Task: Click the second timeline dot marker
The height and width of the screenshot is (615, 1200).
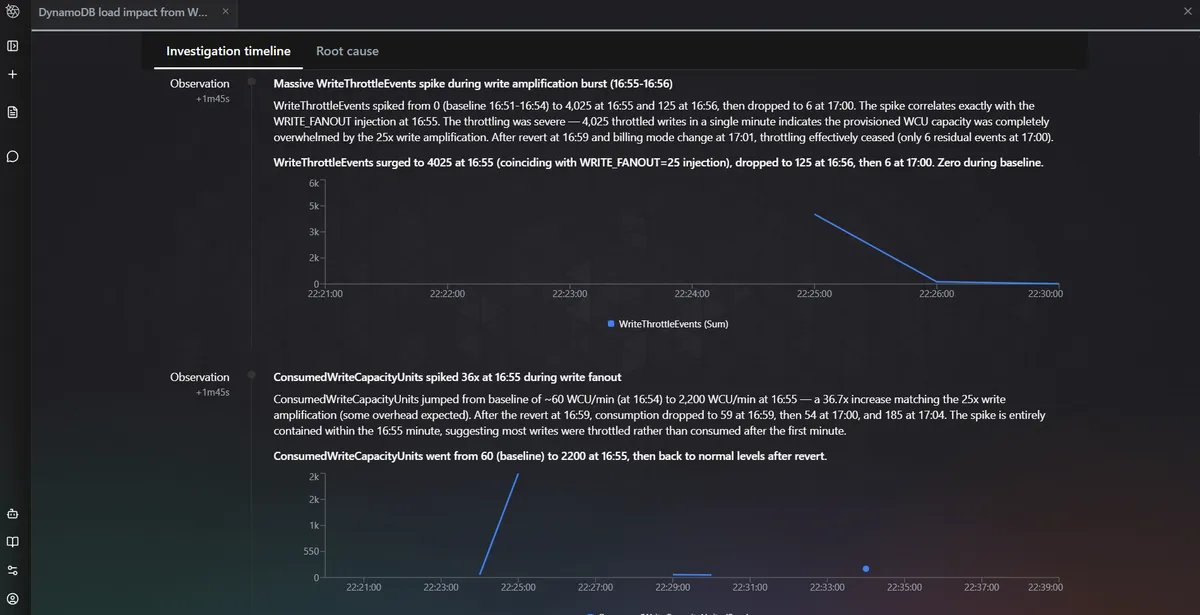Action: click(x=252, y=376)
